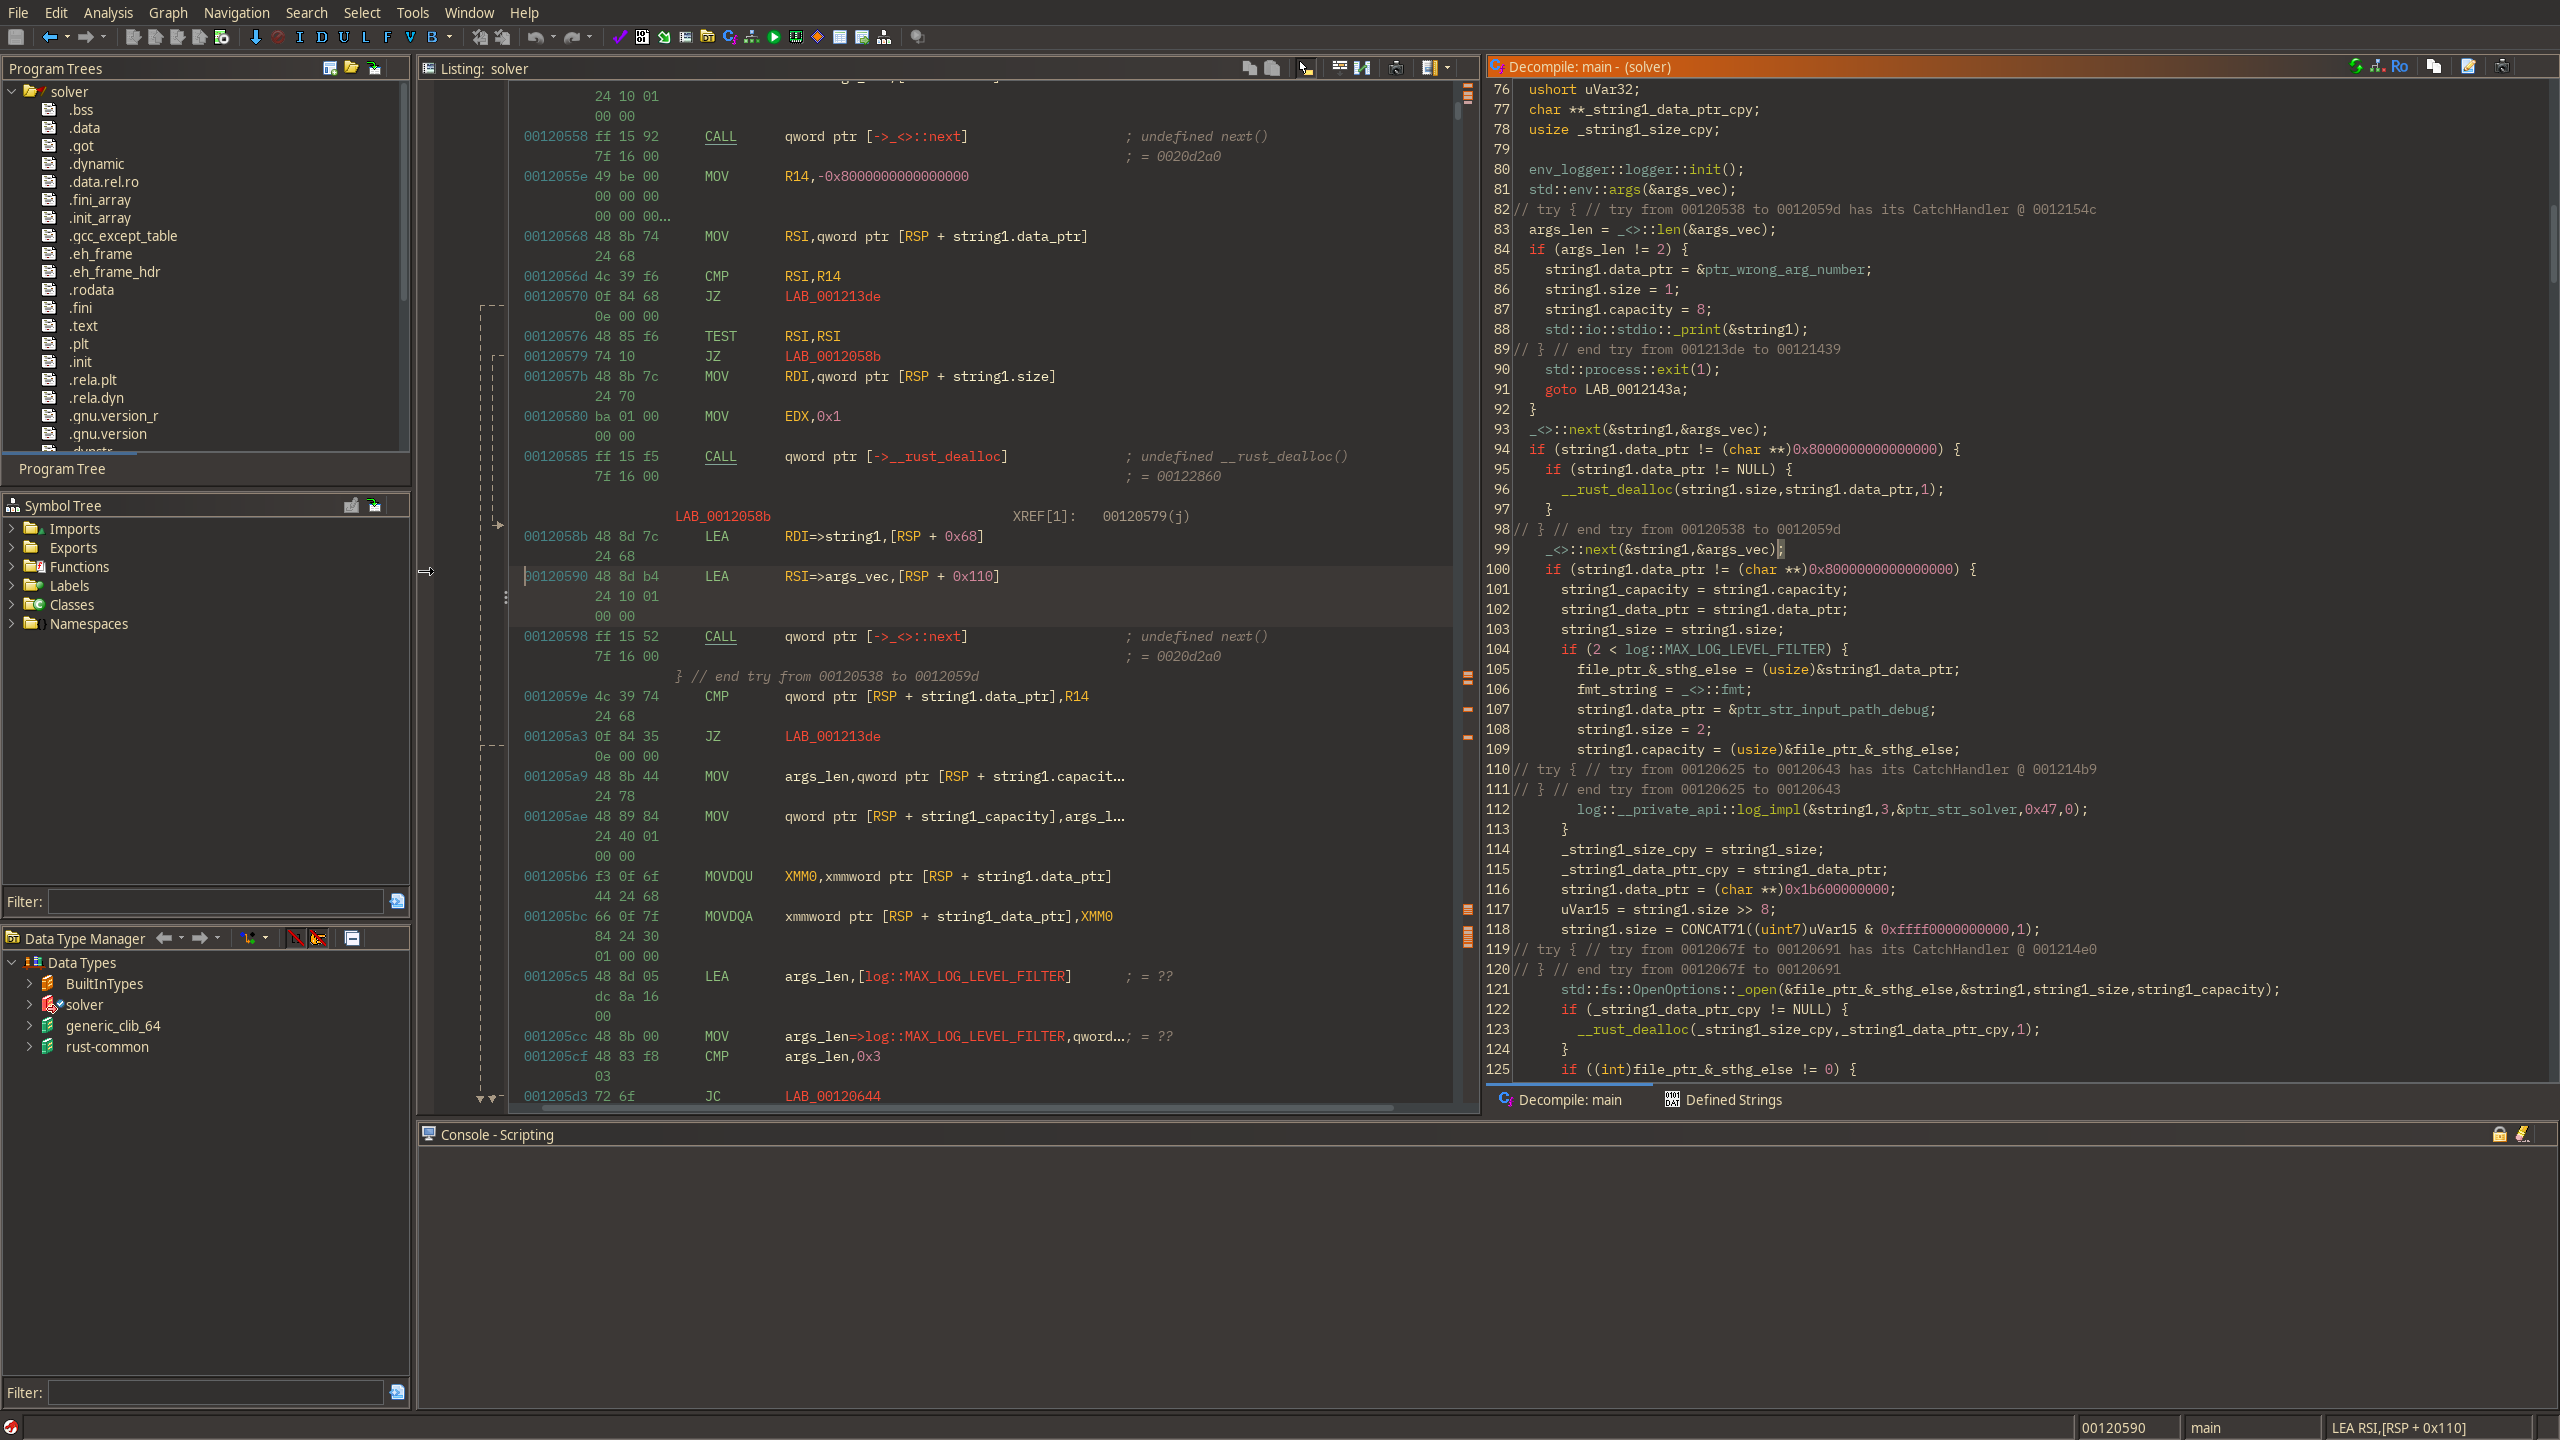Screen dimensions: 2560x1440
Task: Click the Display Decompiler toolbar icon
Action: (x=729, y=37)
